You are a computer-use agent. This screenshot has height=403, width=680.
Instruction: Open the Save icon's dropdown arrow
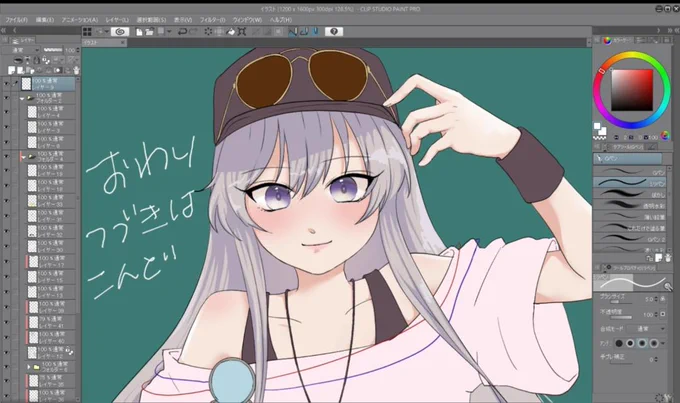pos(169,32)
